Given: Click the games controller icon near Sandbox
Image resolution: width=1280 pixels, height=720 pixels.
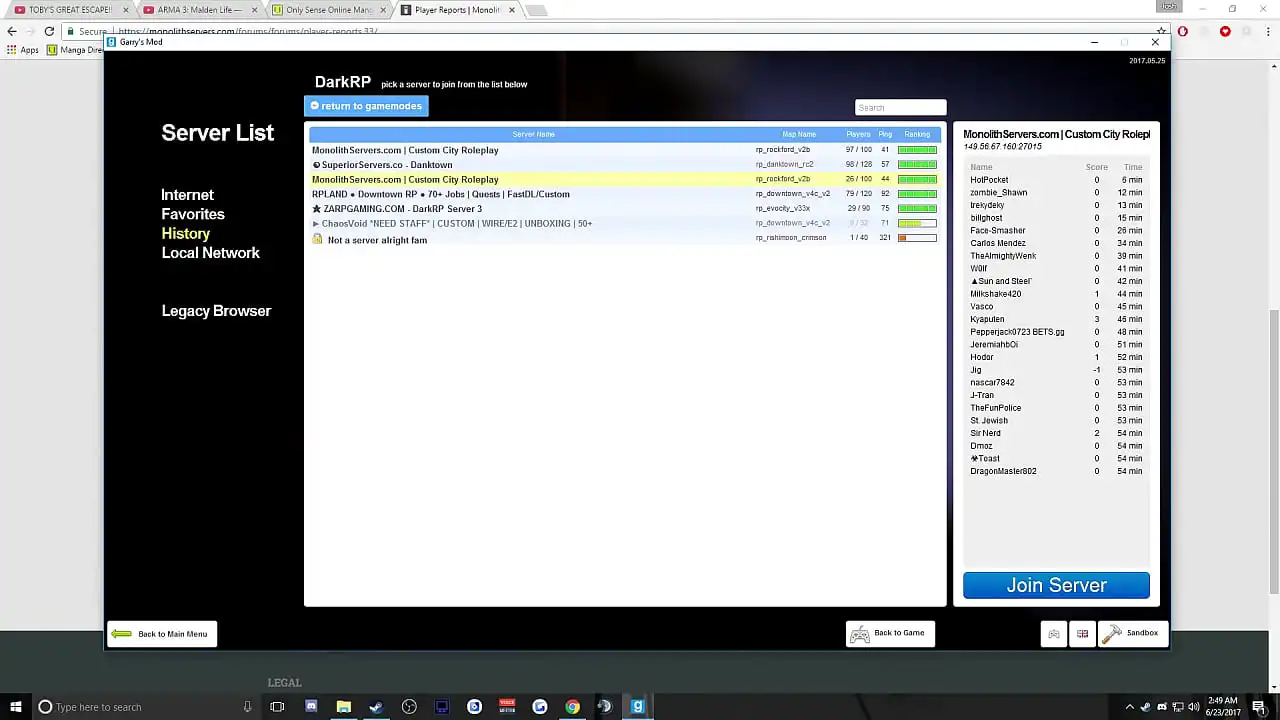Looking at the screenshot, I should 1053,634.
